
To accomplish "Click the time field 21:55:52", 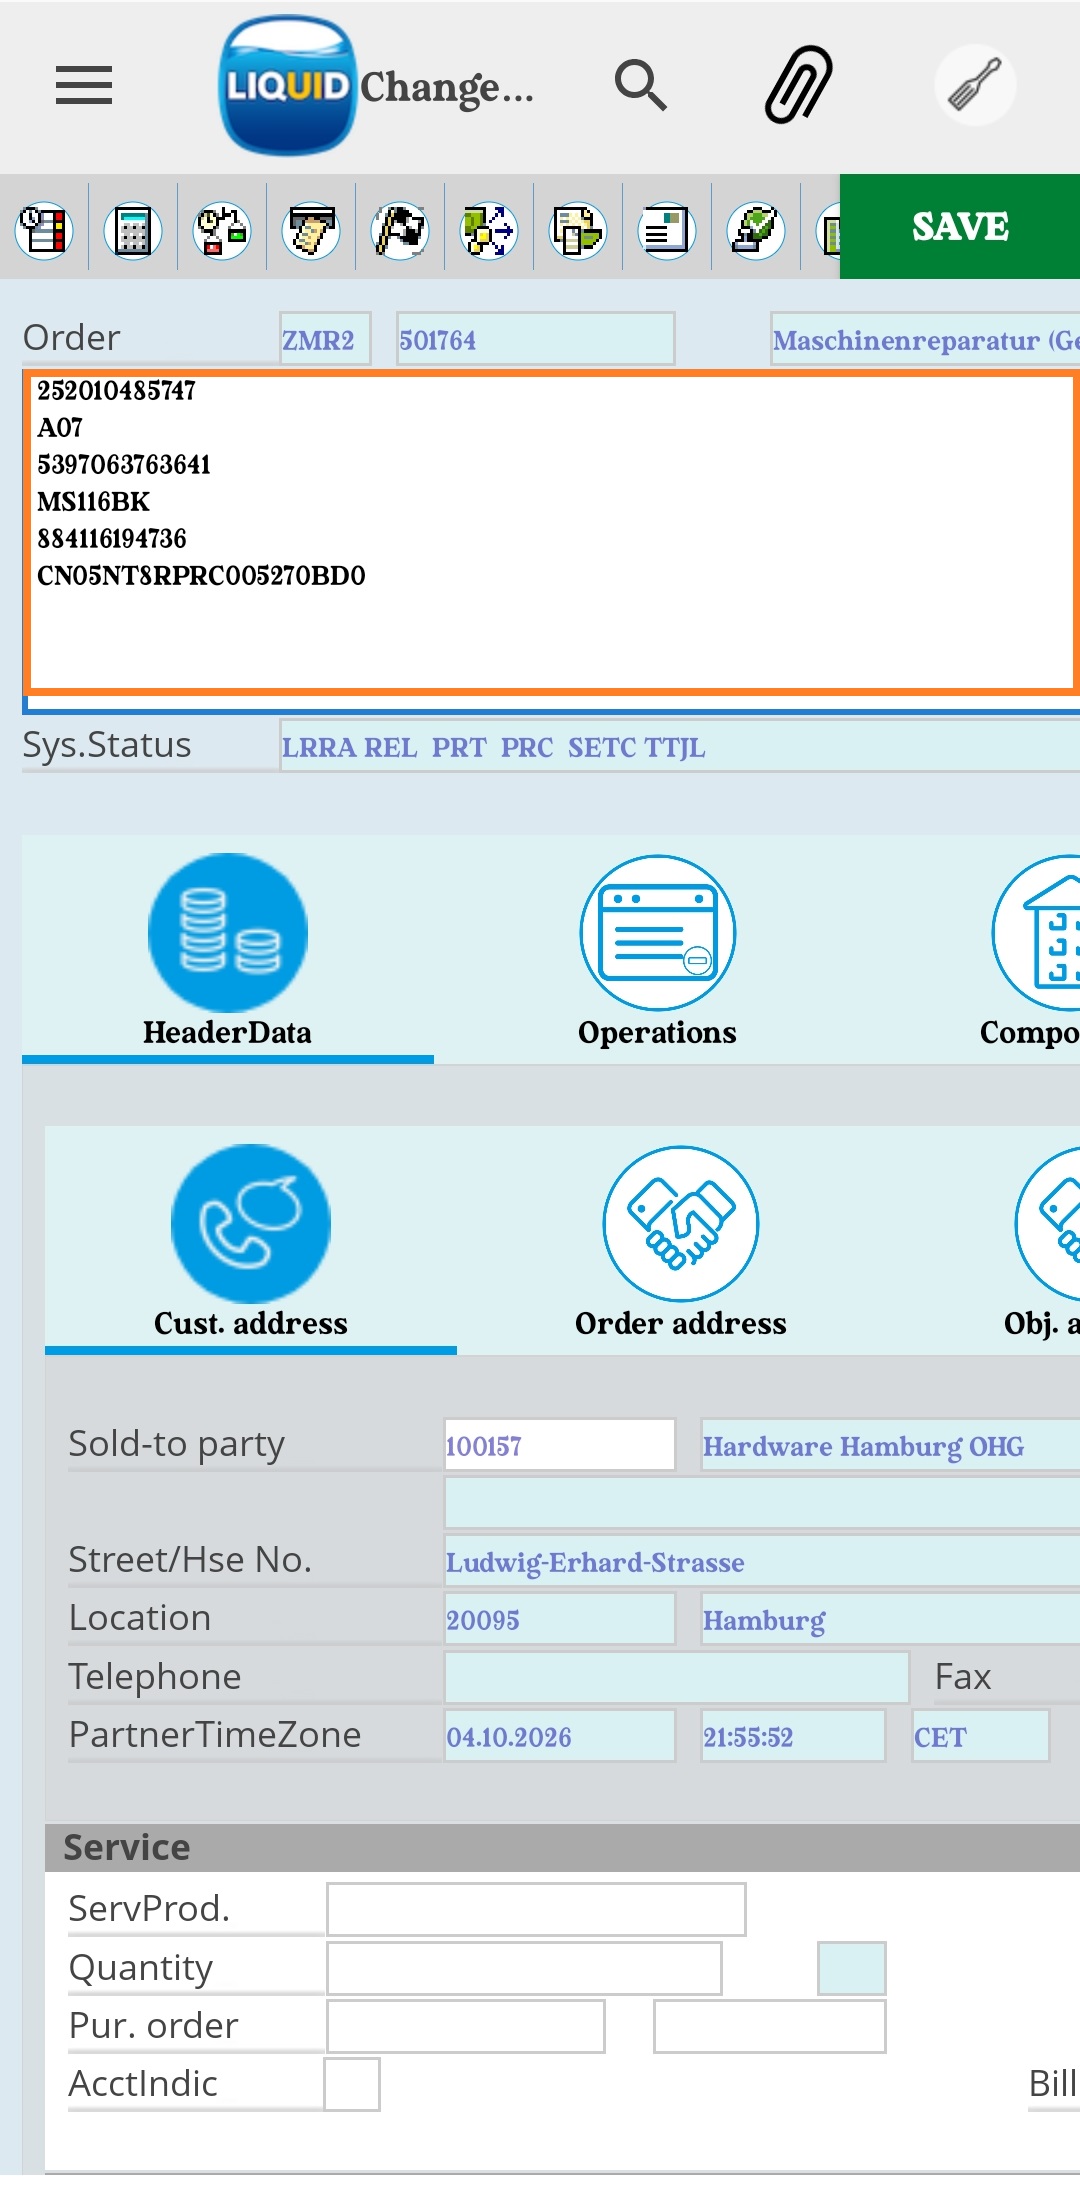I will point(793,1736).
